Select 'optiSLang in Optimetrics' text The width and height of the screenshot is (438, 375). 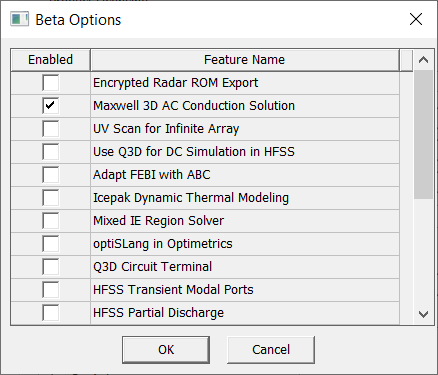[x=163, y=244]
